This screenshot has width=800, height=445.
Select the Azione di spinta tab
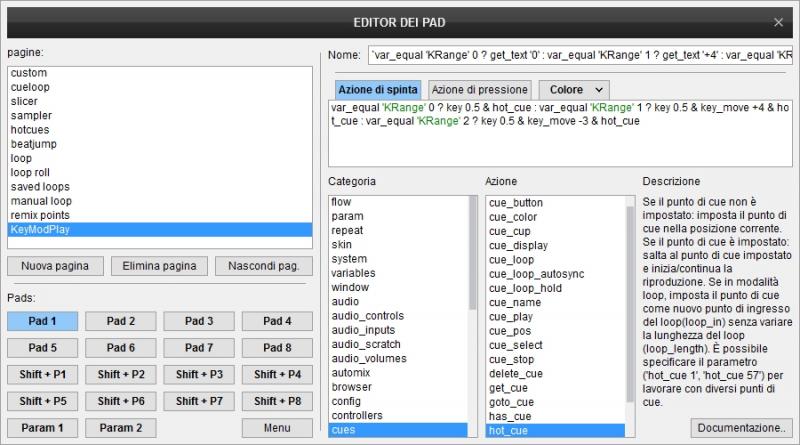click(378, 90)
